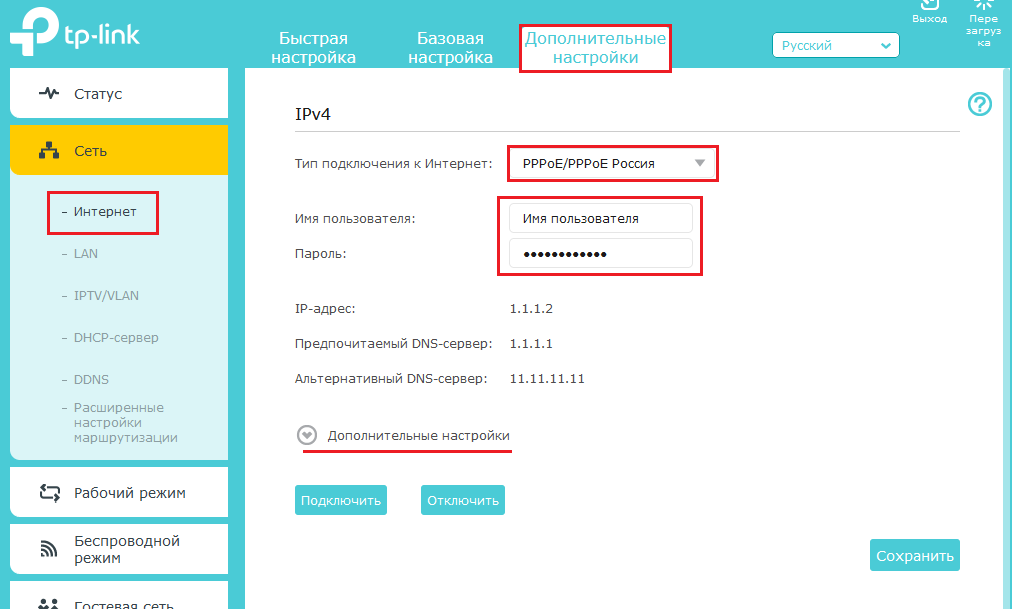The width and height of the screenshot is (1012, 609).
Task: Click the Сеть network icon
Action: pyautogui.click(x=49, y=151)
